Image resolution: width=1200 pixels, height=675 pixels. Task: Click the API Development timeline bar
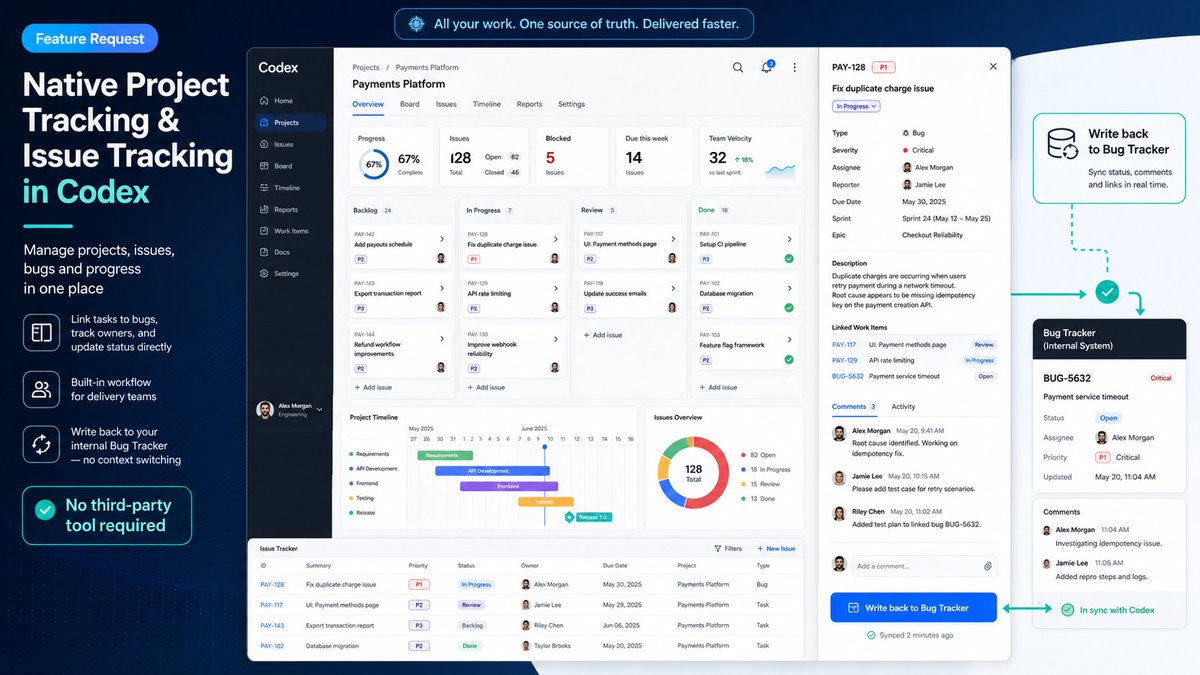click(x=494, y=470)
